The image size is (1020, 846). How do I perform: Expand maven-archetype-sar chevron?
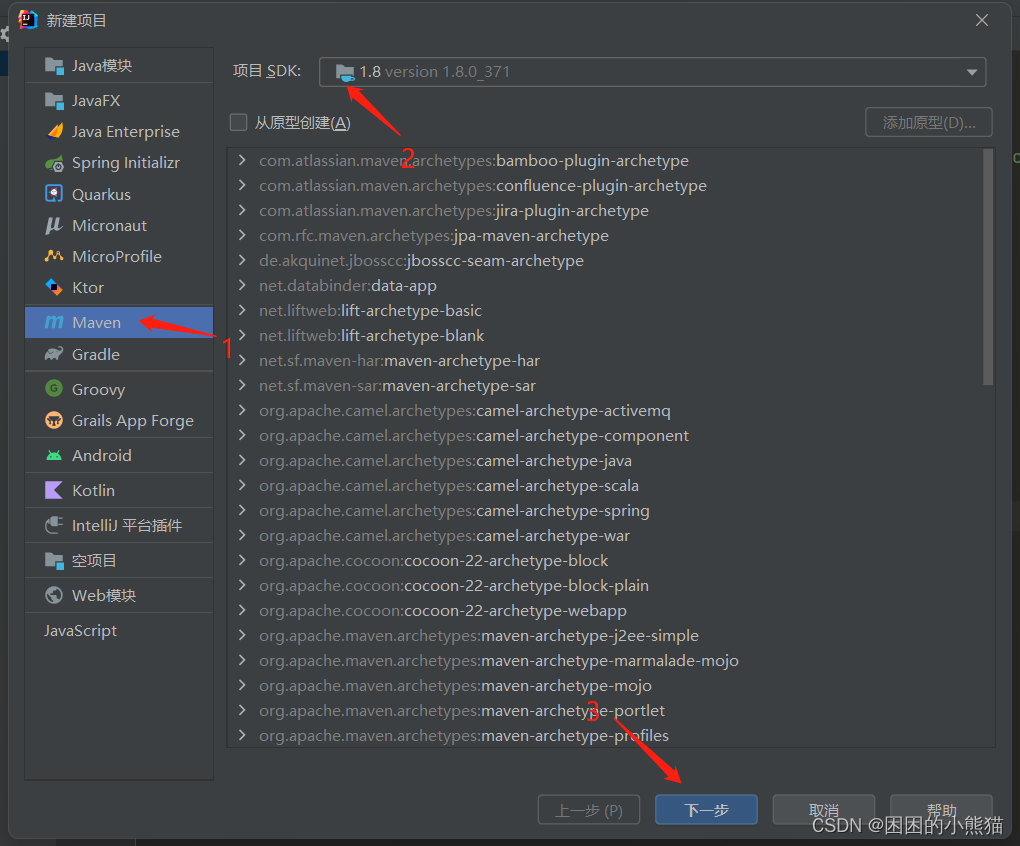[x=242, y=385]
